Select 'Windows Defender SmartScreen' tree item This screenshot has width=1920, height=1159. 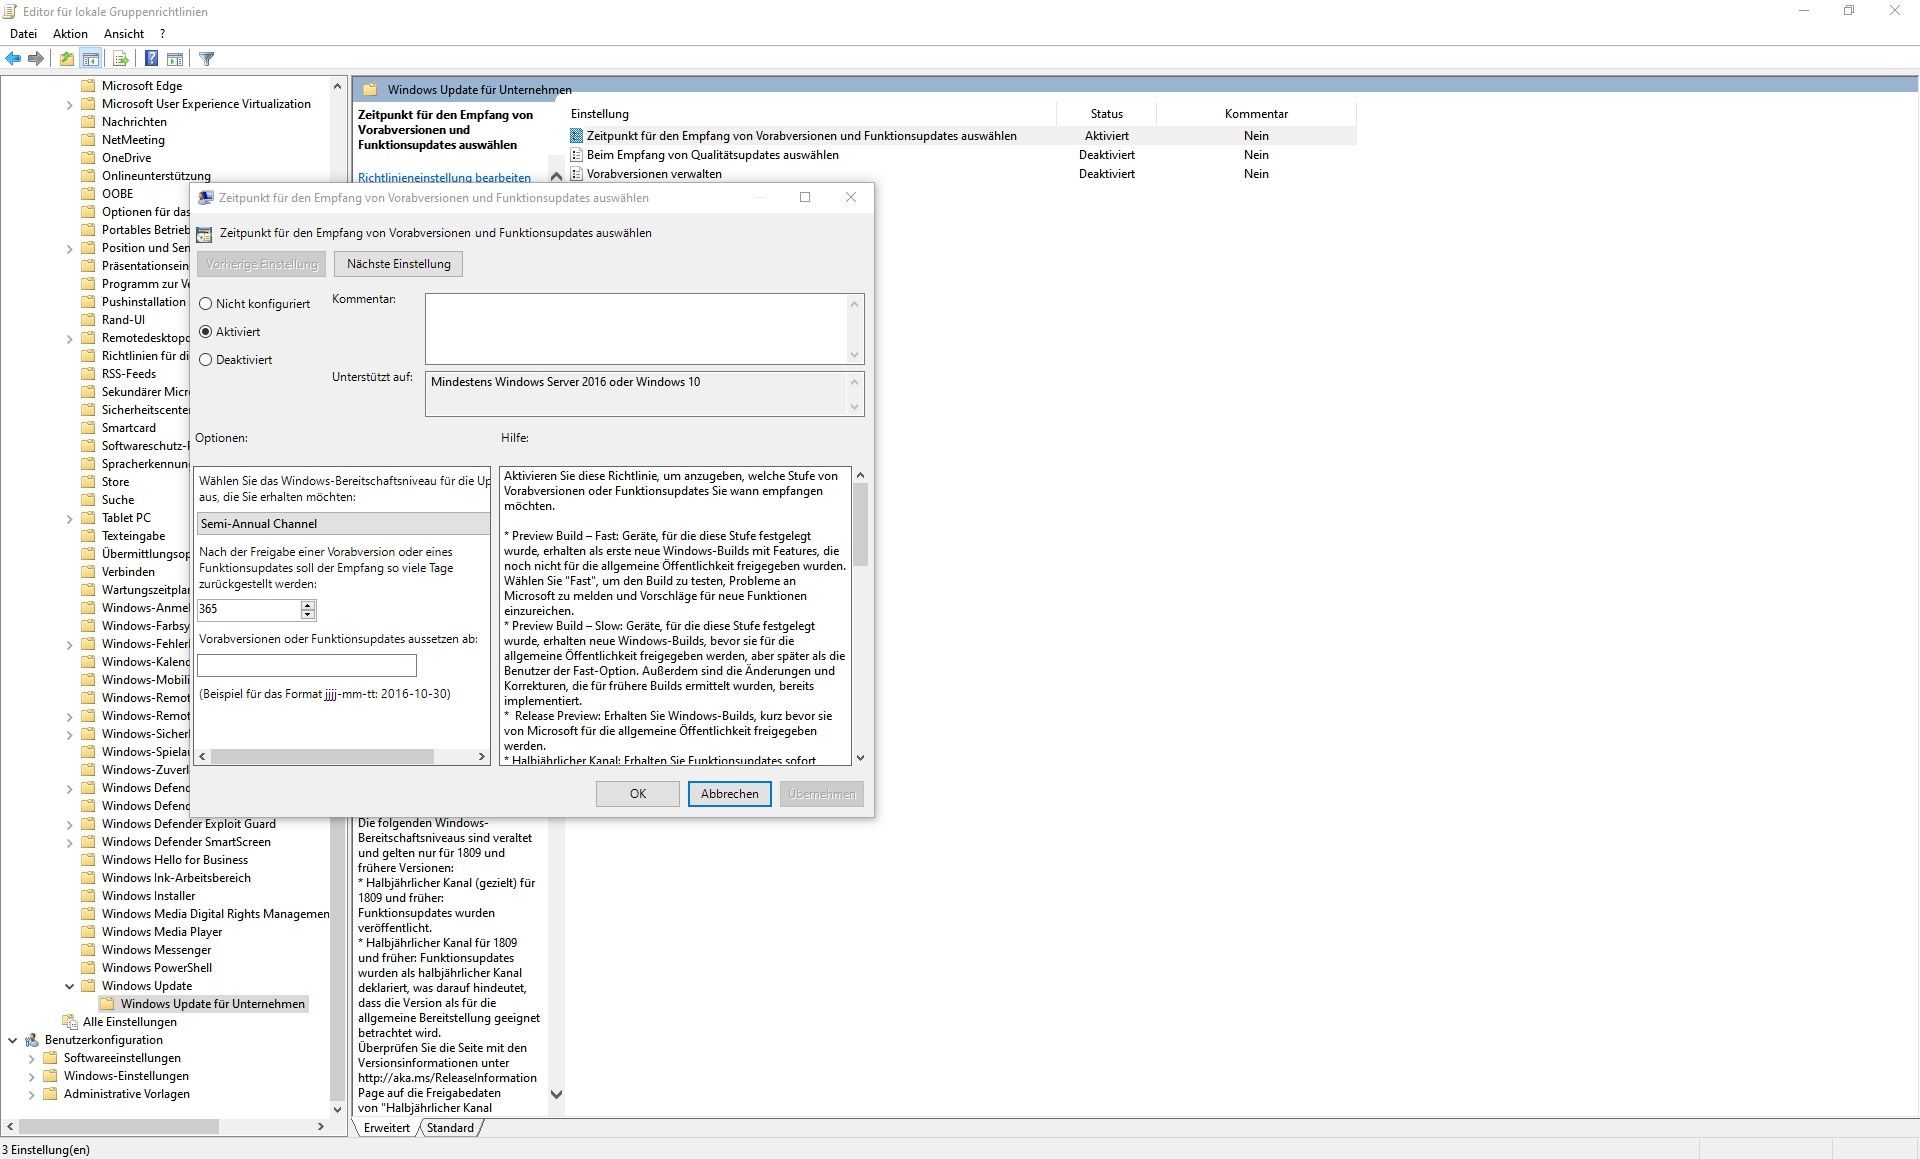point(186,842)
